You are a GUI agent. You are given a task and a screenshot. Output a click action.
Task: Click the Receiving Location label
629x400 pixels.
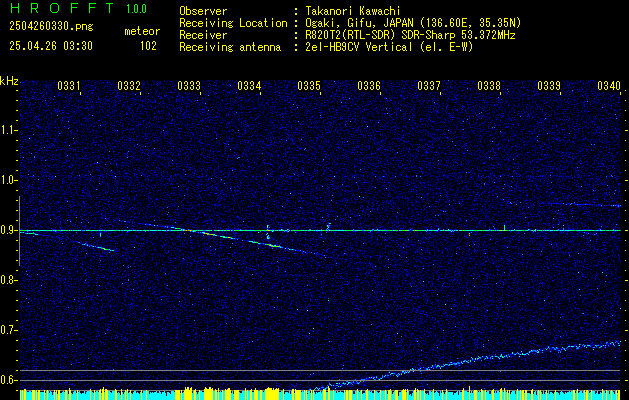point(233,23)
